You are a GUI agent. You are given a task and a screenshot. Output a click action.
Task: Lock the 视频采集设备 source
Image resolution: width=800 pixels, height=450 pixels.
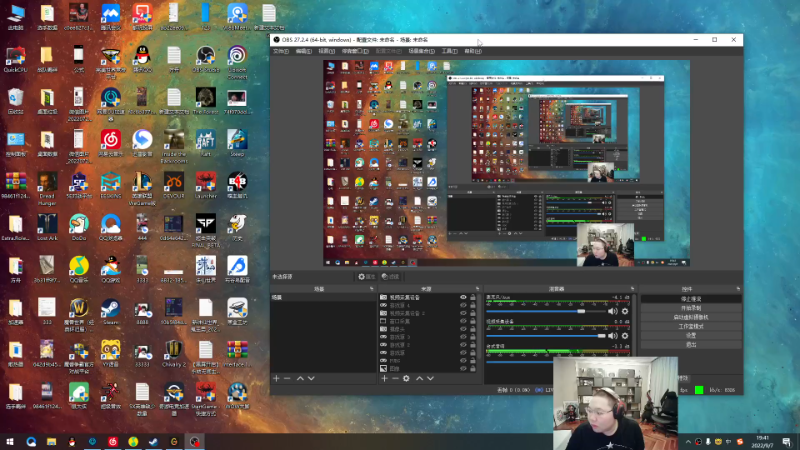point(473,297)
